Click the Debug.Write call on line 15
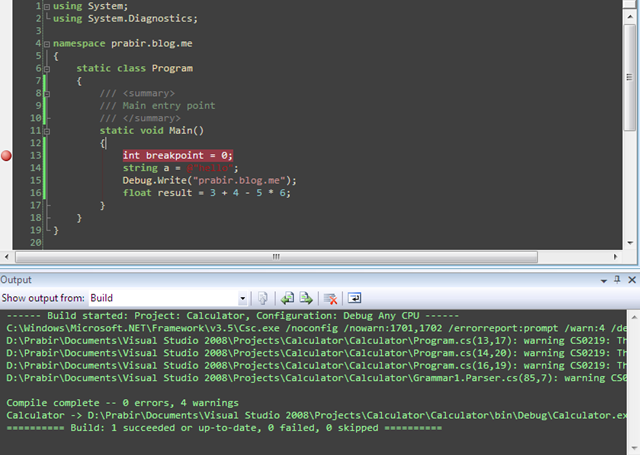This screenshot has height=455, width=640. click(x=209, y=180)
